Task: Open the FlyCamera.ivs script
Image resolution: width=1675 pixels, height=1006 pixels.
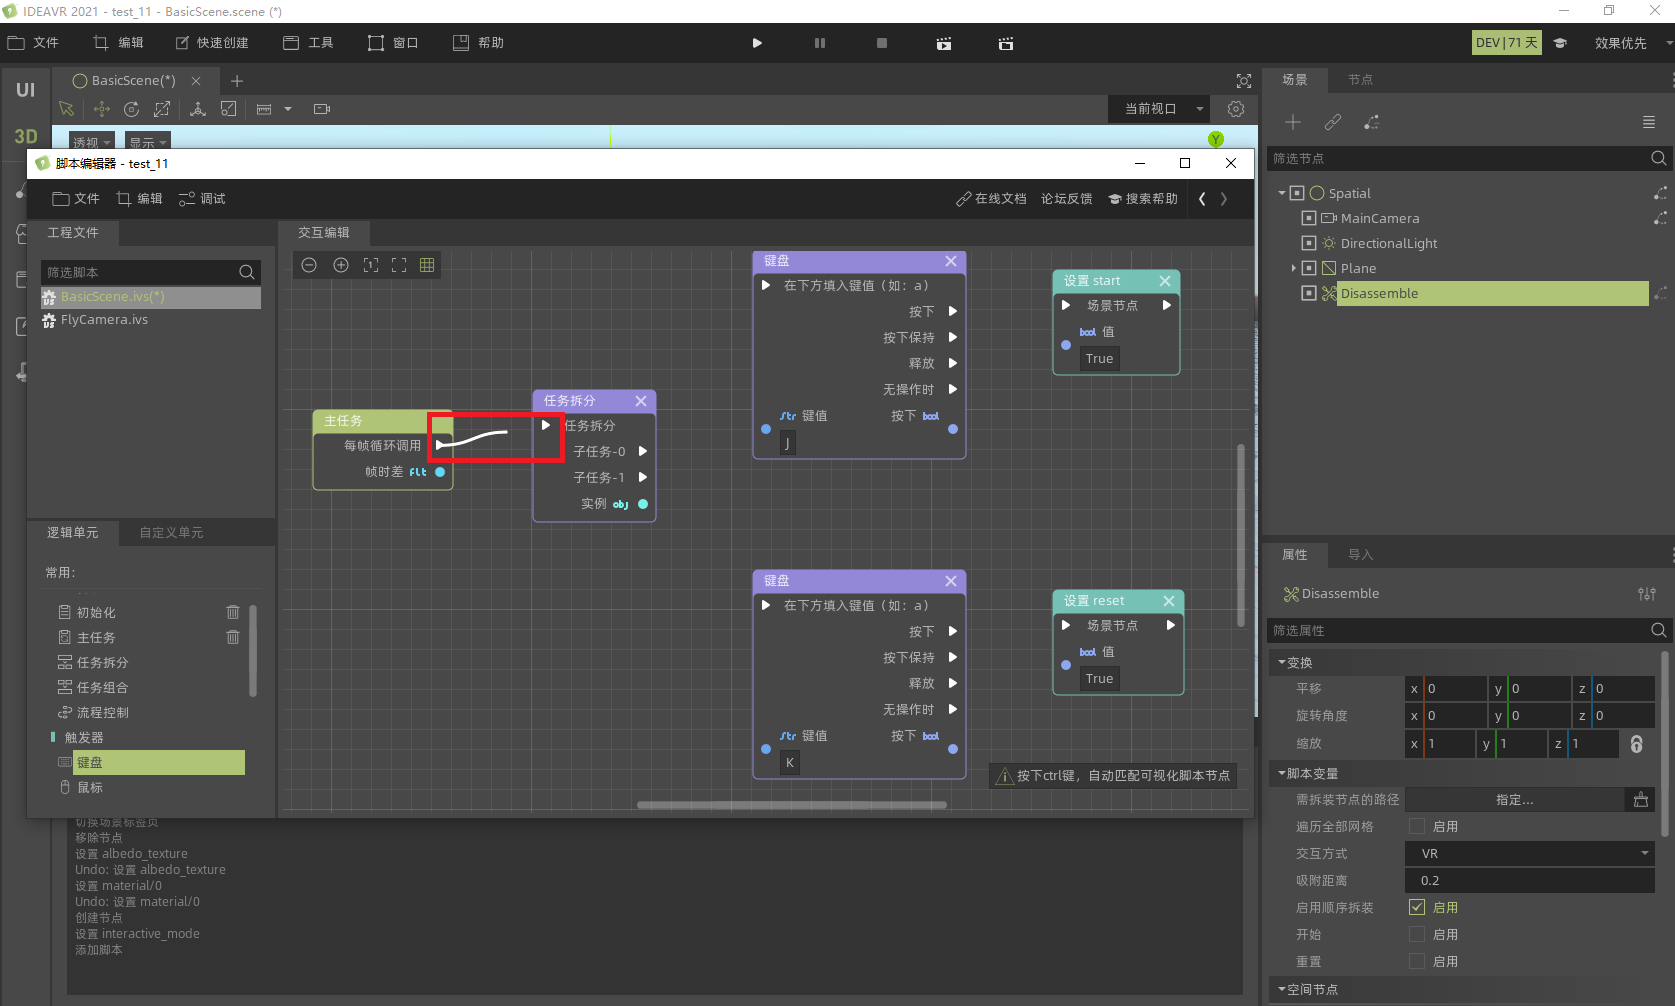Action: click(x=104, y=320)
